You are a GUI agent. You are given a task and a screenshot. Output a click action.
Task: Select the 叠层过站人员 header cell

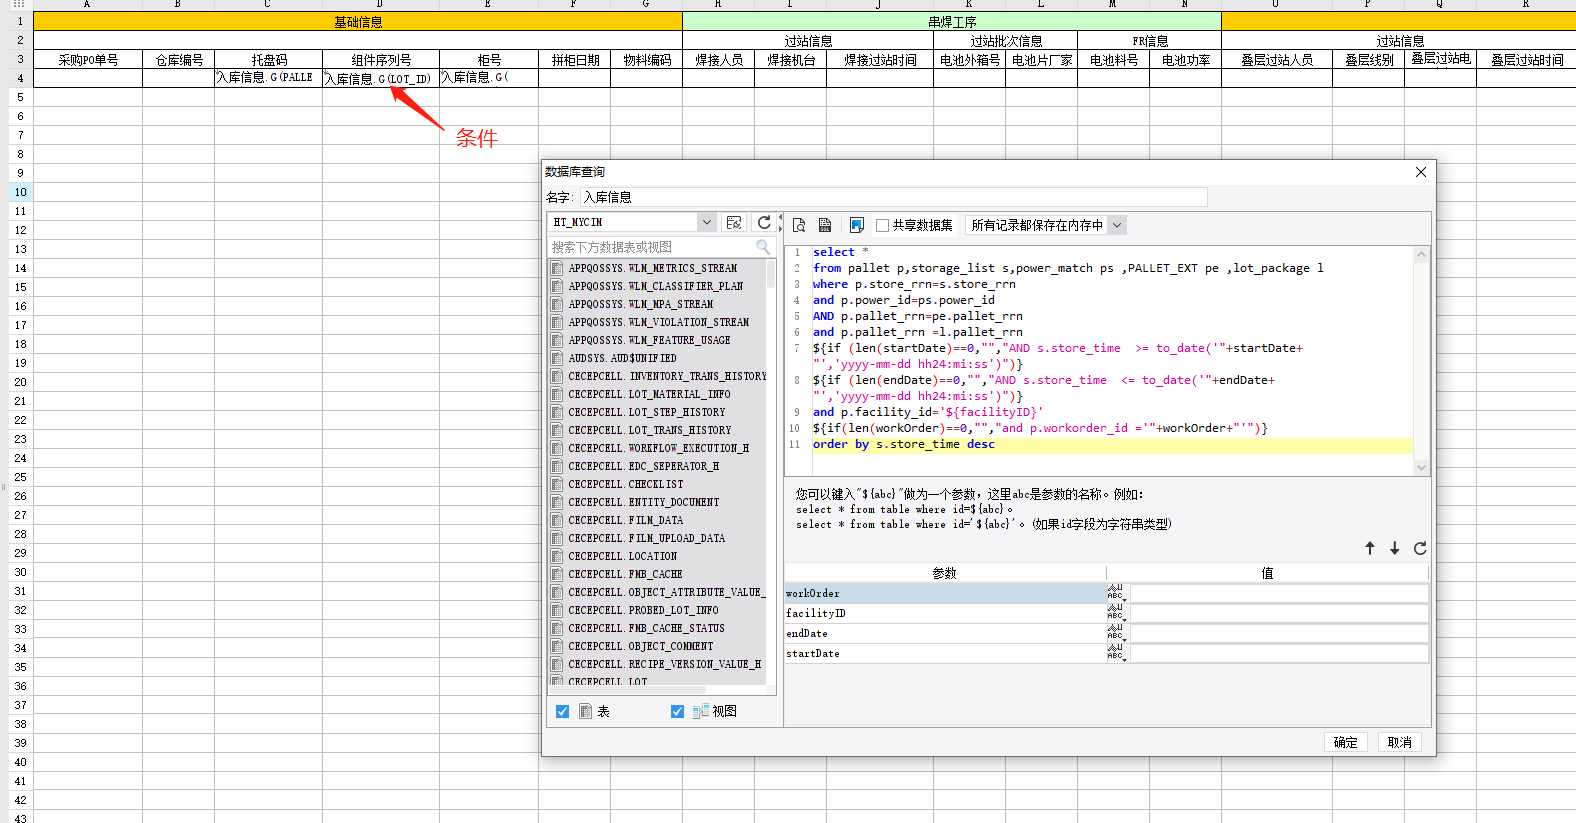[x=1277, y=59]
